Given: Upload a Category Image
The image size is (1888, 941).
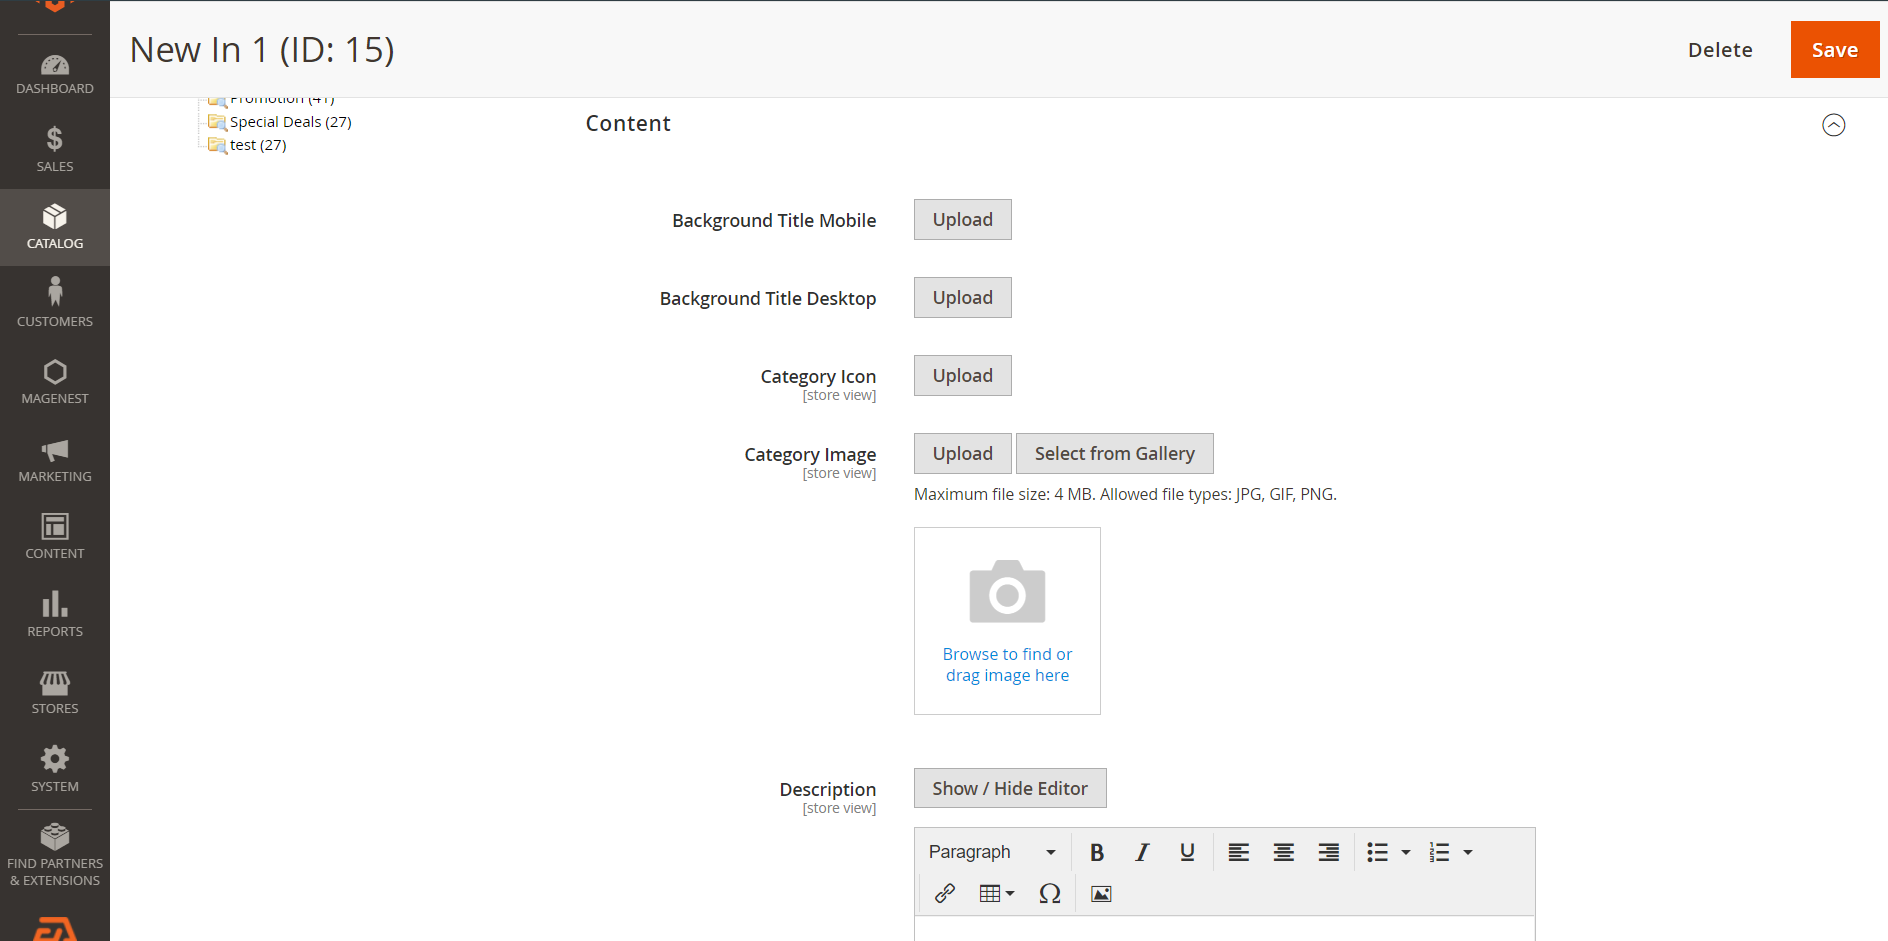Looking at the screenshot, I should pyautogui.click(x=963, y=454).
